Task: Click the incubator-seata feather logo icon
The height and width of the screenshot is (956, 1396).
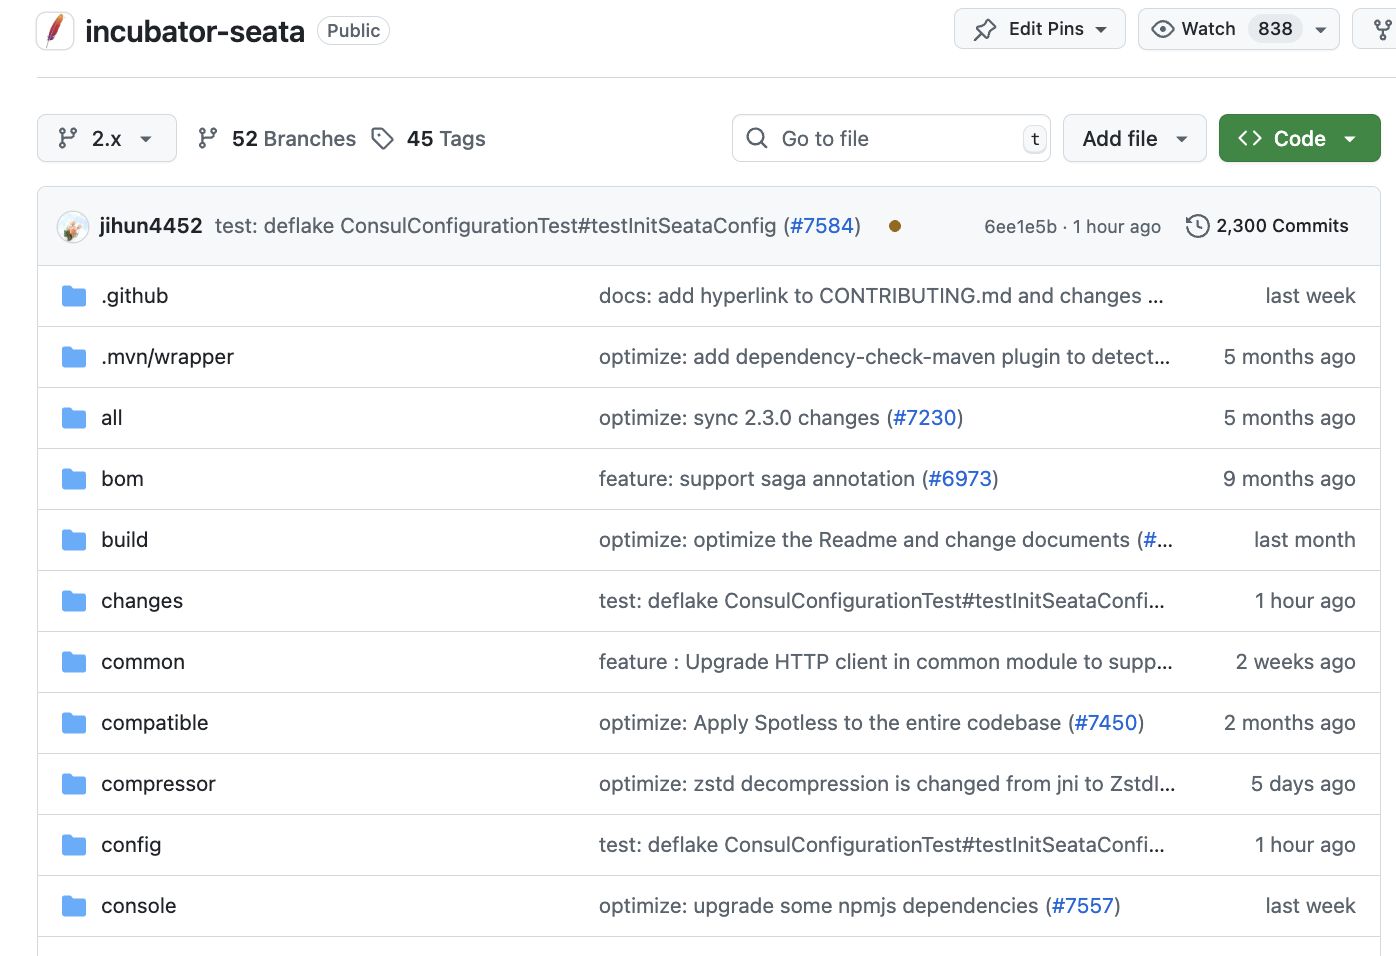Action: pyautogui.click(x=55, y=30)
